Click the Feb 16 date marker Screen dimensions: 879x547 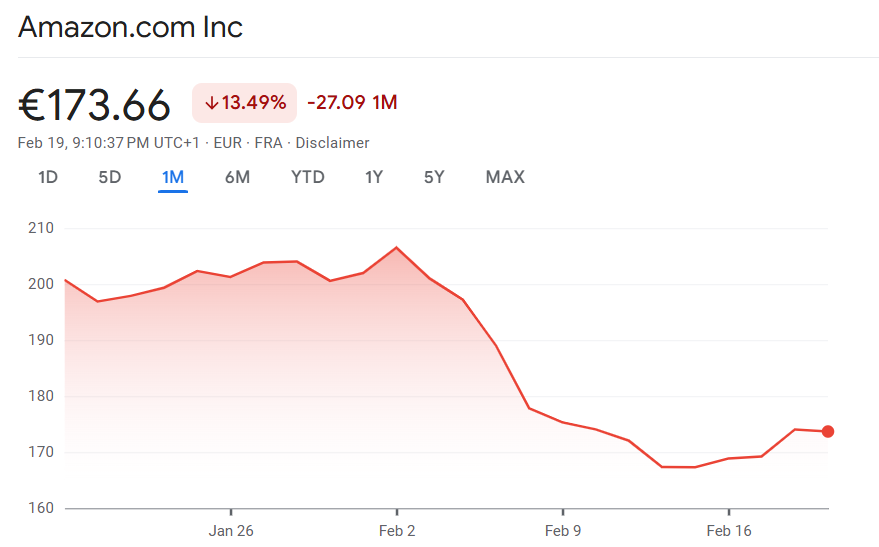pyautogui.click(x=729, y=531)
